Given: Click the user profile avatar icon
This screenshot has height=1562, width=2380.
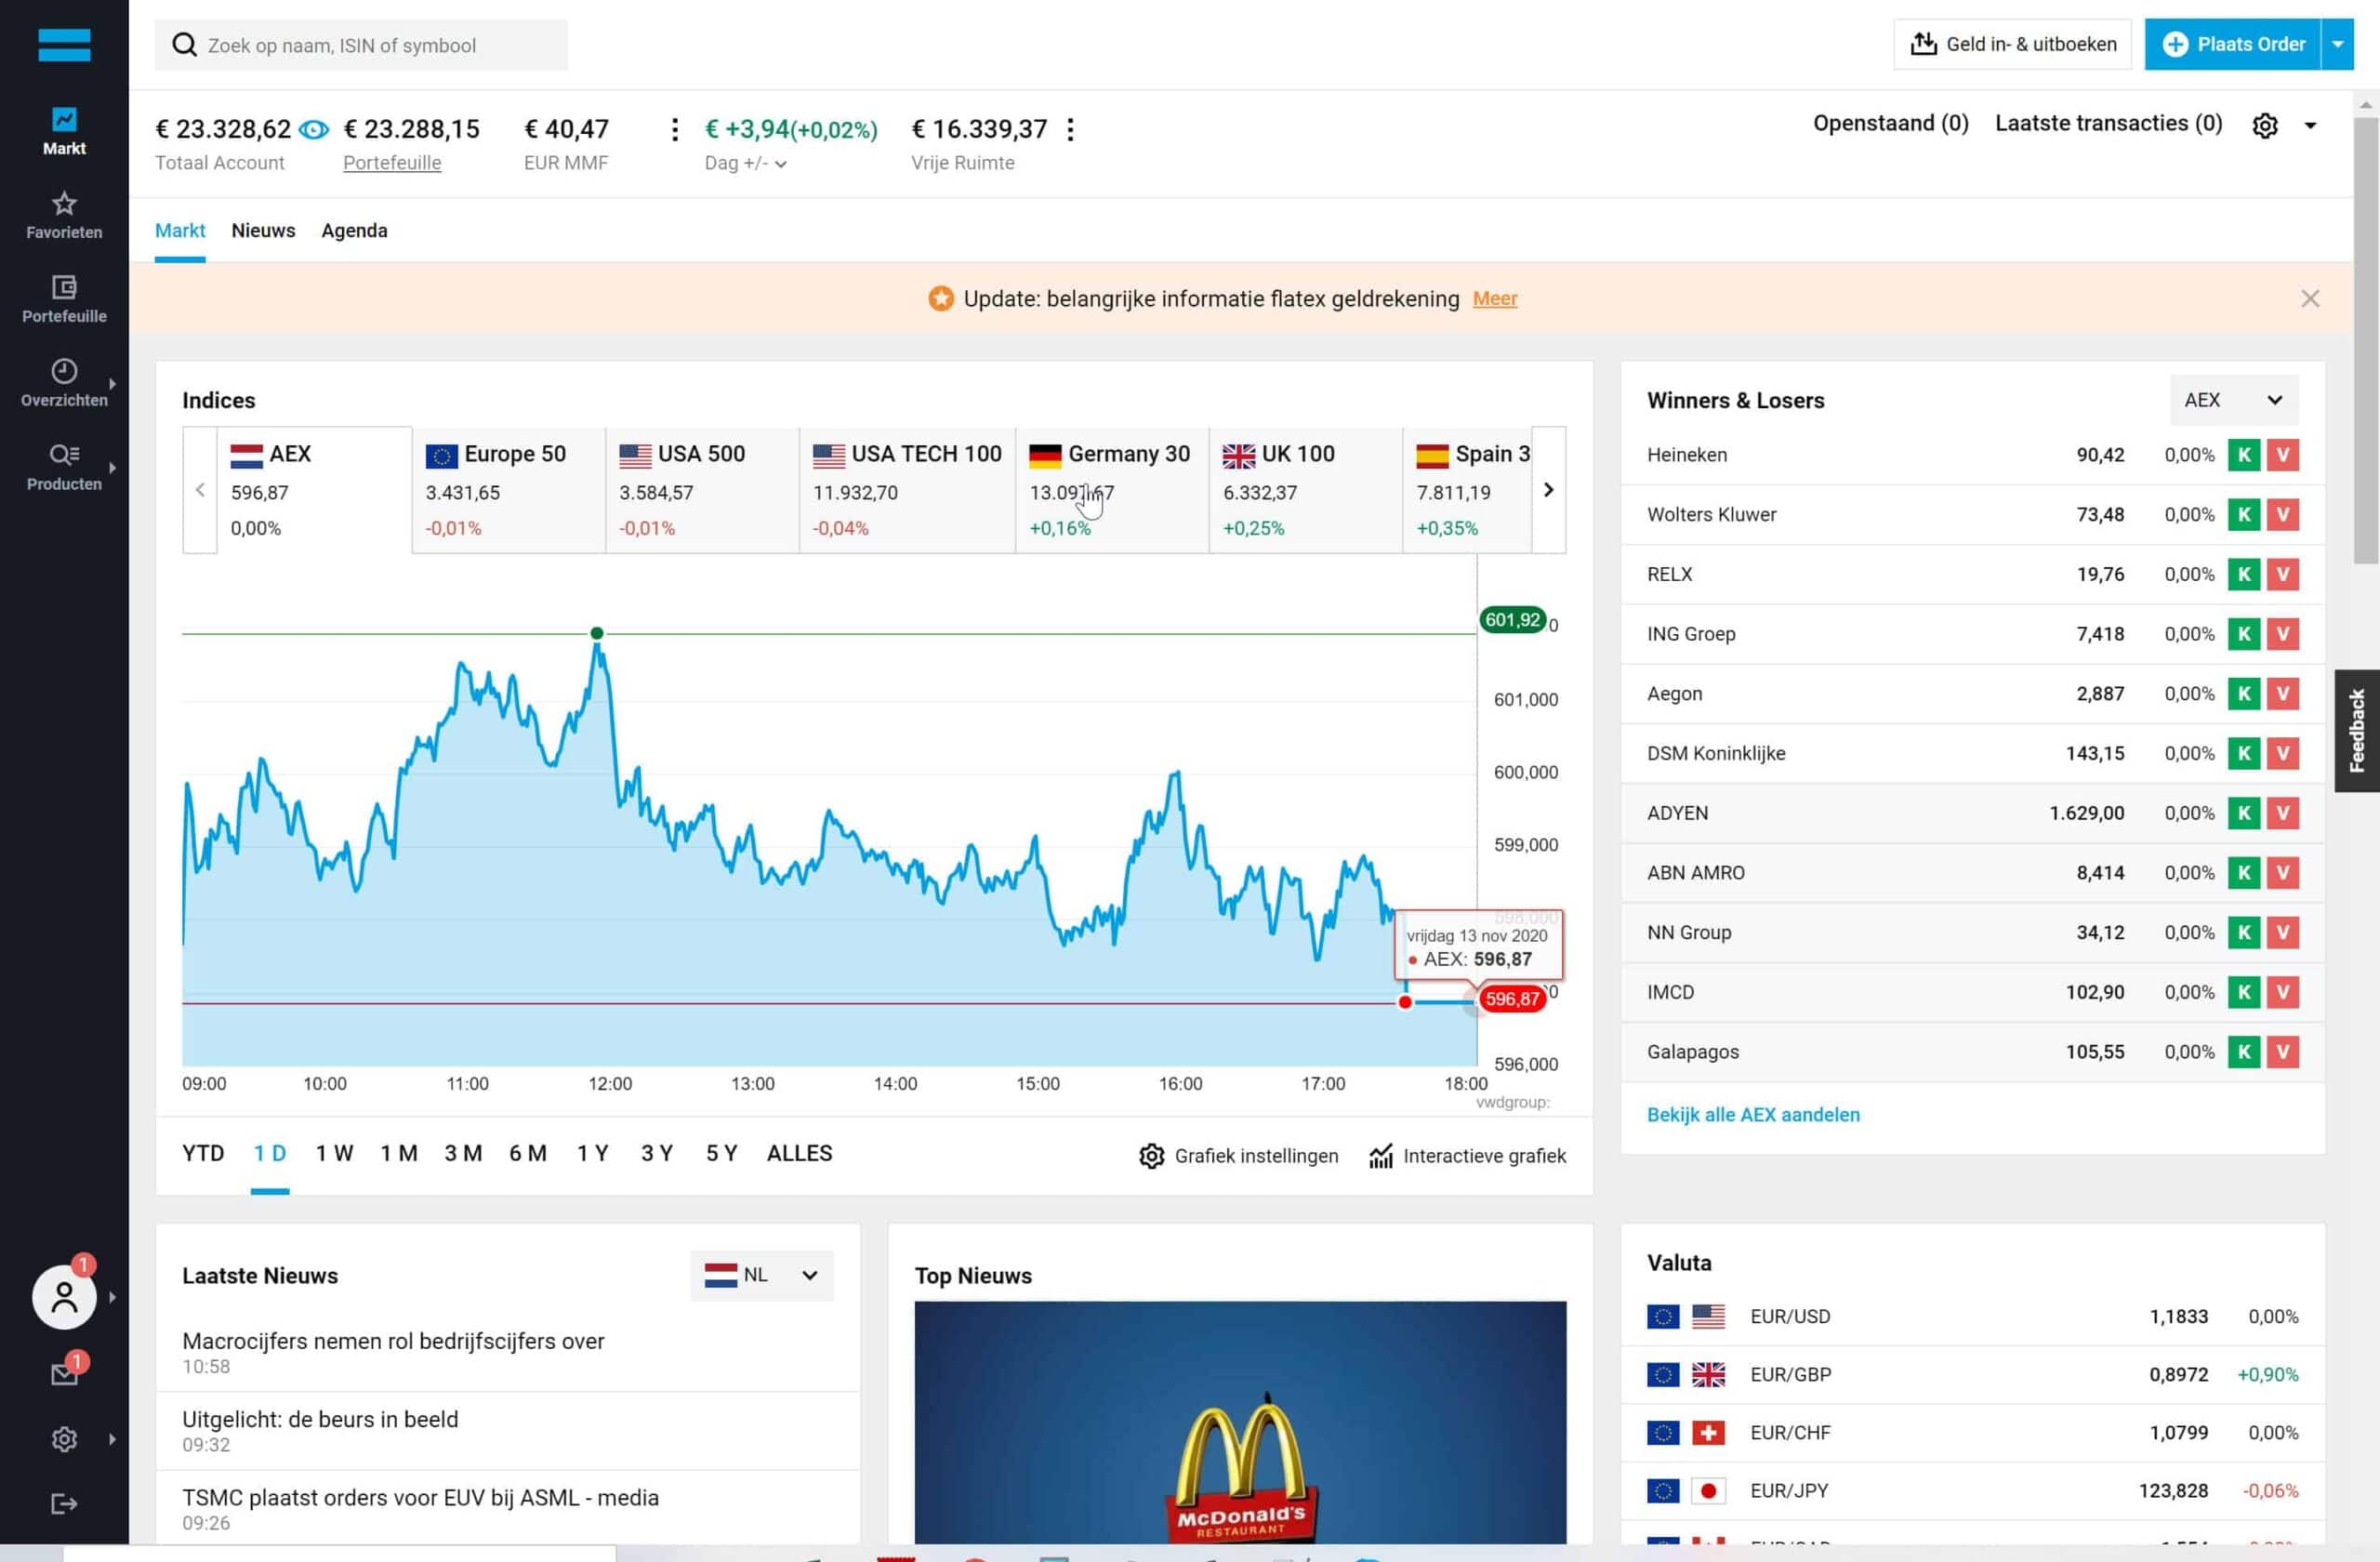Looking at the screenshot, I should (64, 1297).
